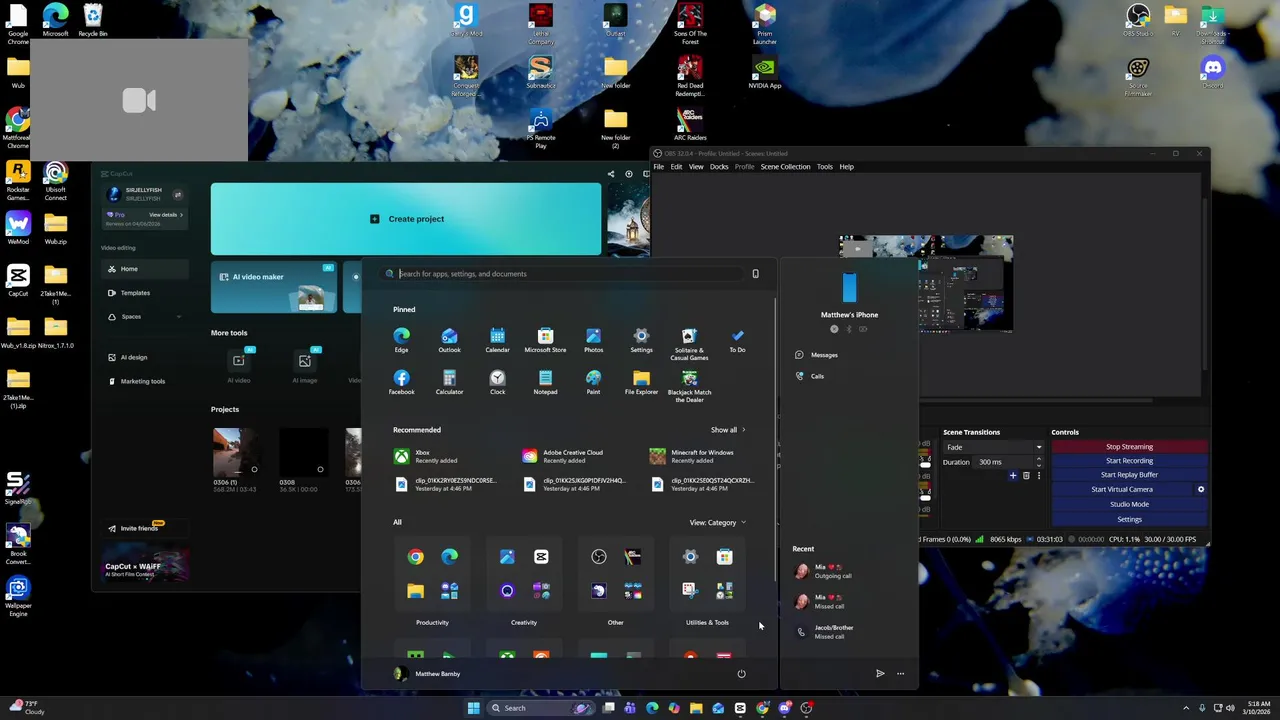The height and width of the screenshot is (720, 1280).
Task: Remove transition with trash icon in OBS
Action: click(1026, 476)
